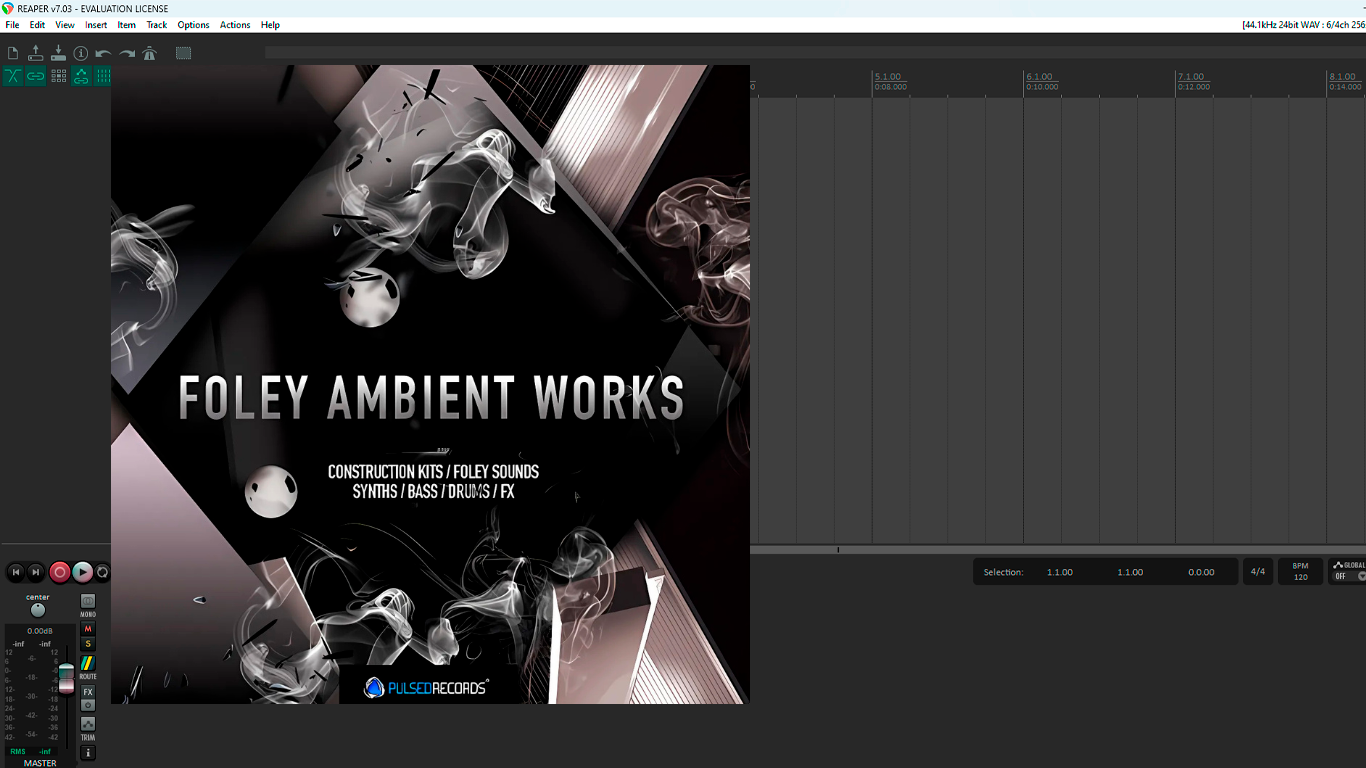This screenshot has width=1366, height=768.
Task: Open the Insert menu
Action: pyautogui.click(x=96, y=25)
